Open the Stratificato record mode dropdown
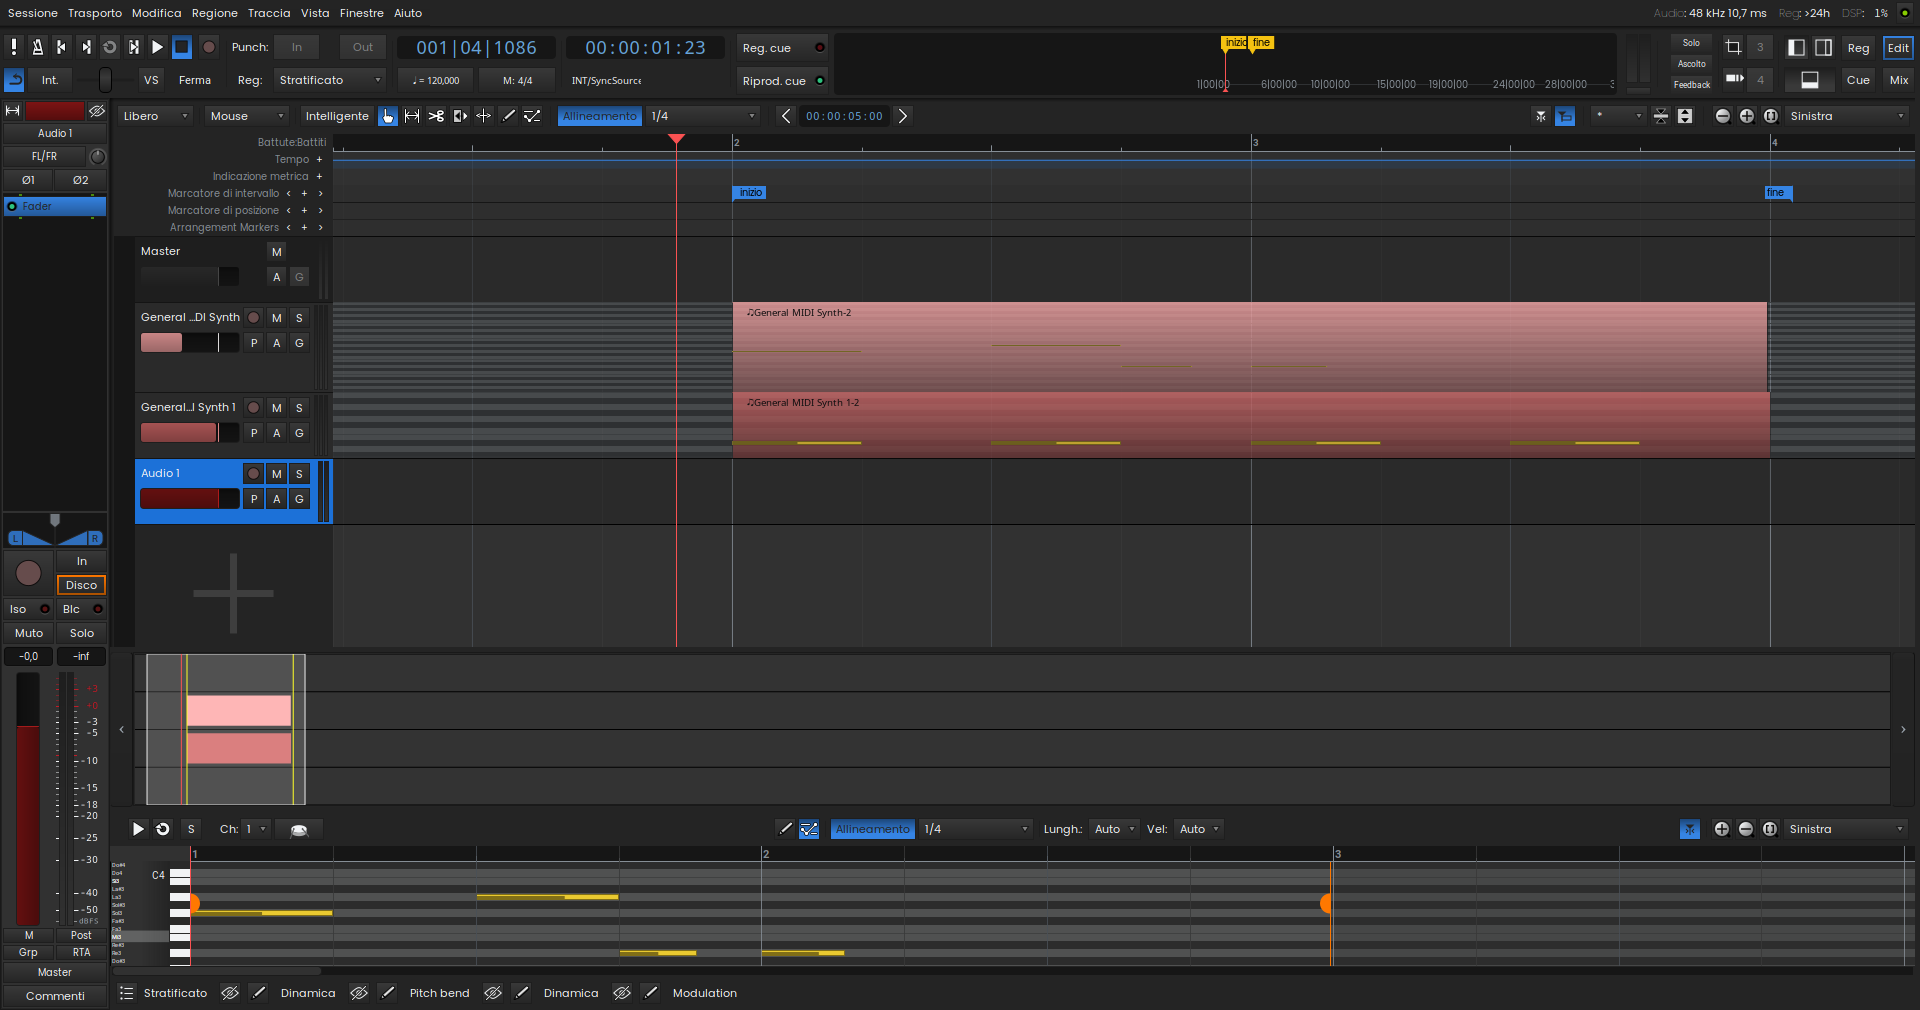The width and height of the screenshot is (1920, 1010). [330, 80]
